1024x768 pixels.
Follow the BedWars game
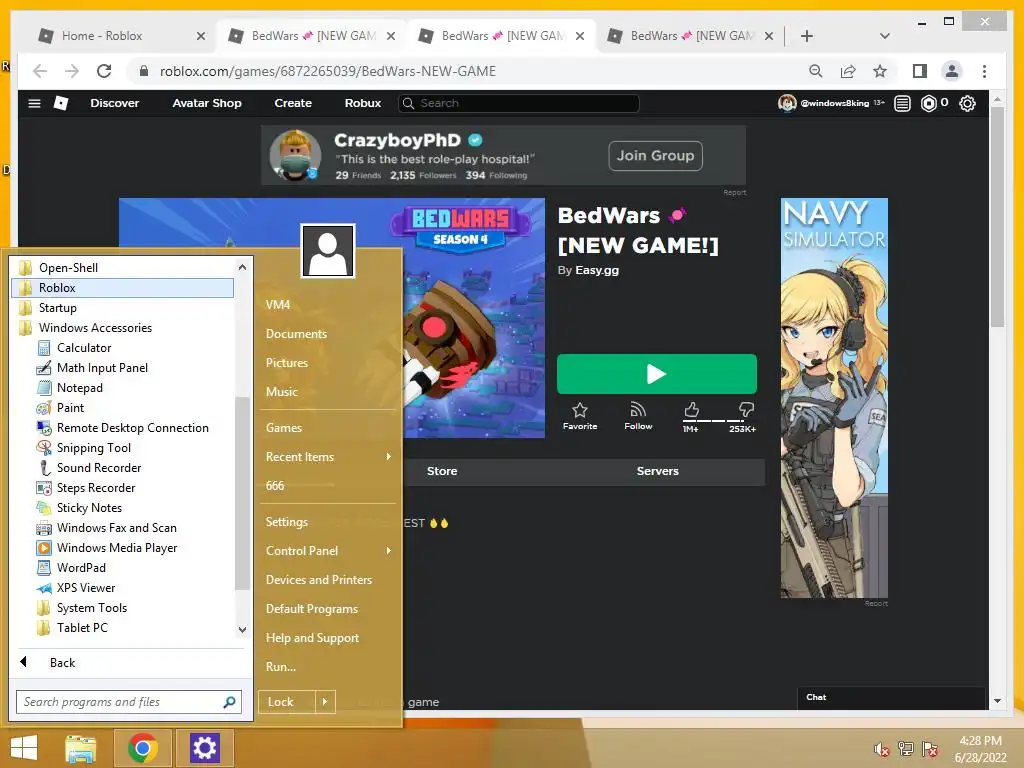coord(638,416)
